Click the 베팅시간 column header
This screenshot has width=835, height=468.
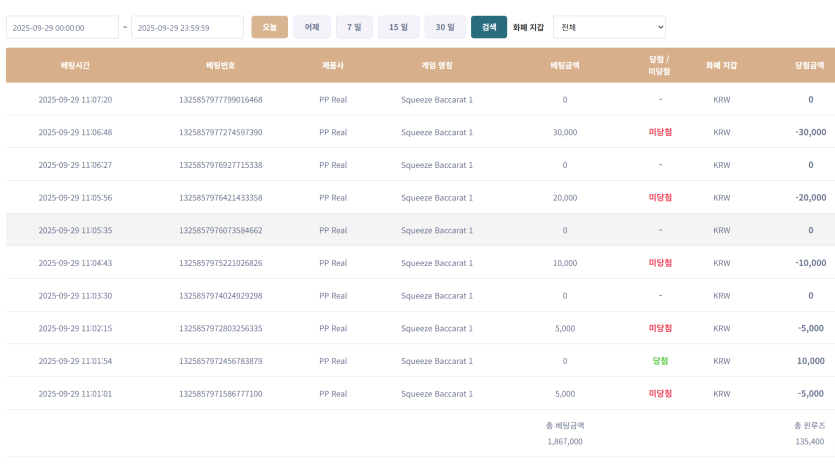tap(75, 65)
